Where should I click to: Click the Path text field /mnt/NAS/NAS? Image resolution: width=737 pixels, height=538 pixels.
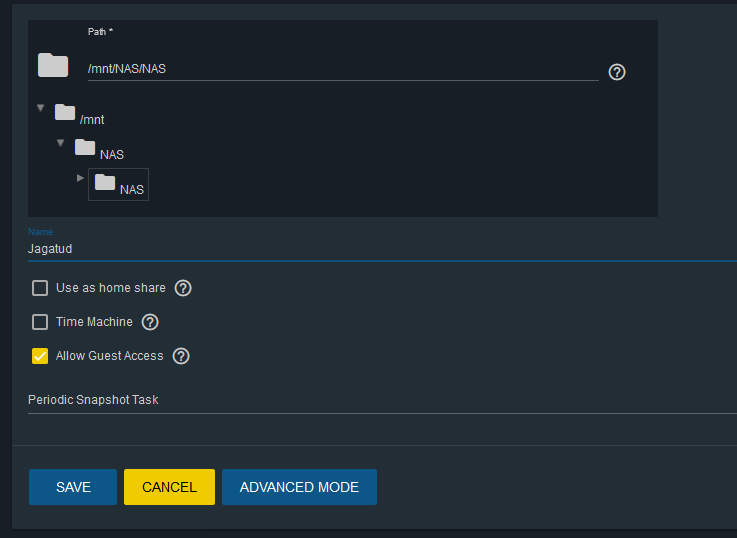(x=343, y=69)
